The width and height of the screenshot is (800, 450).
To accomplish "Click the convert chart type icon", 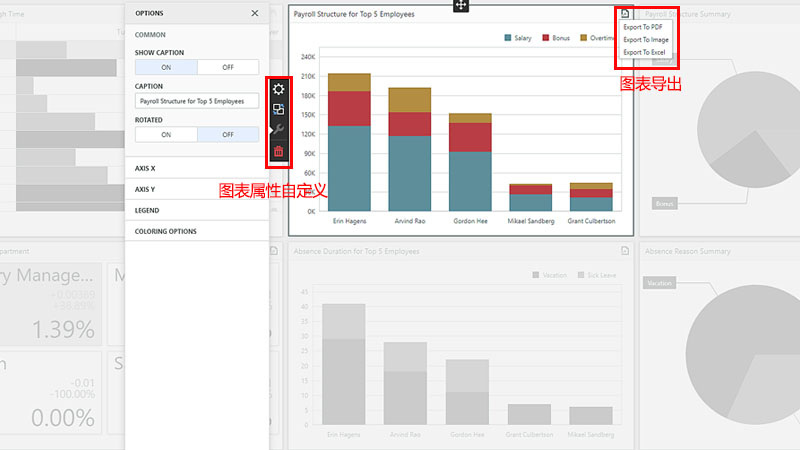I will [x=279, y=110].
